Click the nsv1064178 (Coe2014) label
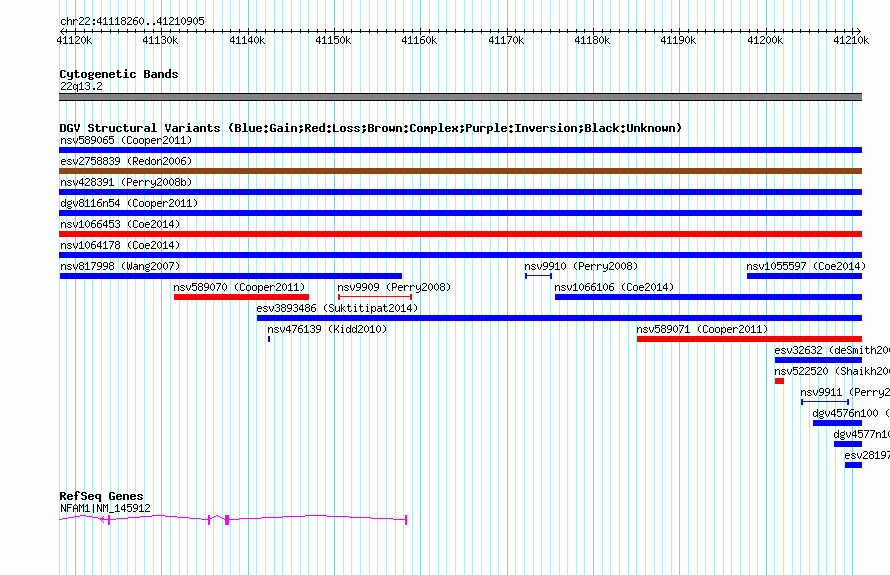 click(x=120, y=245)
